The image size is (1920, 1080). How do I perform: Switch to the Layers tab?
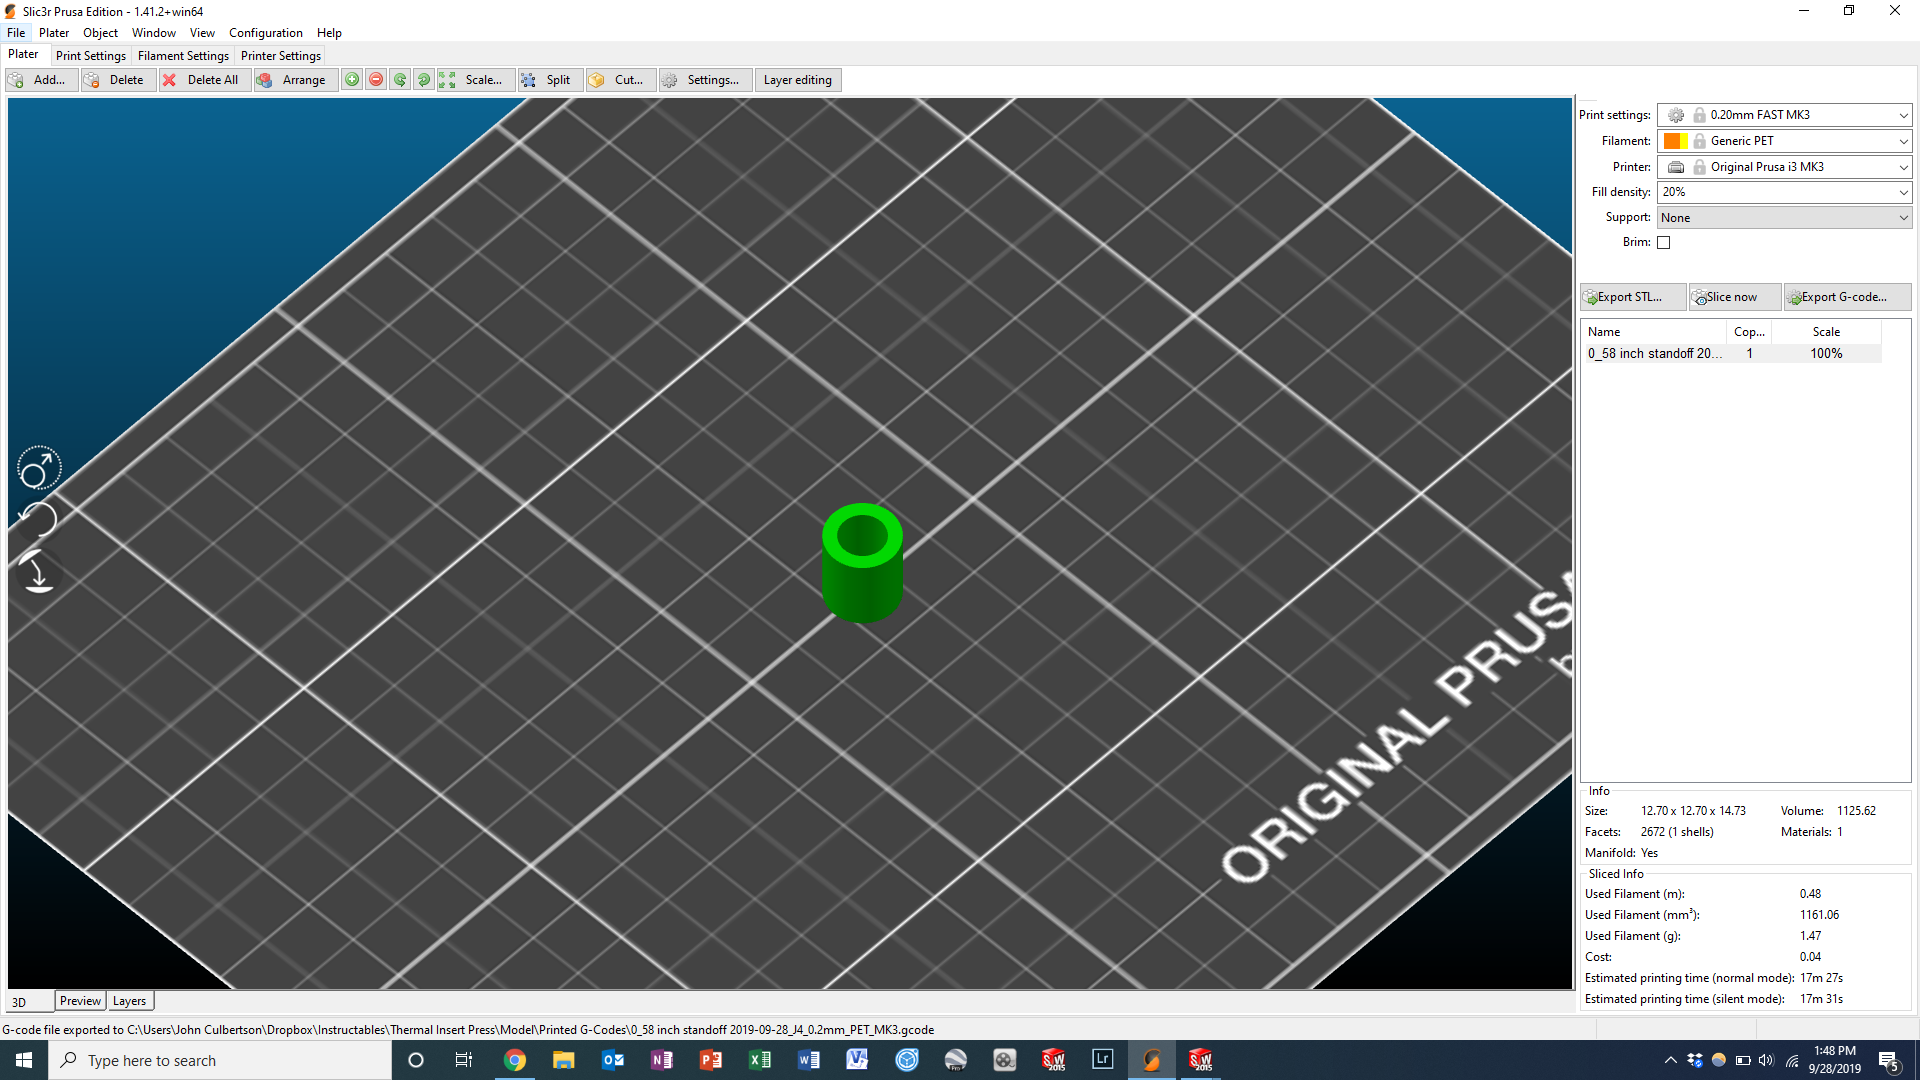point(129,1001)
